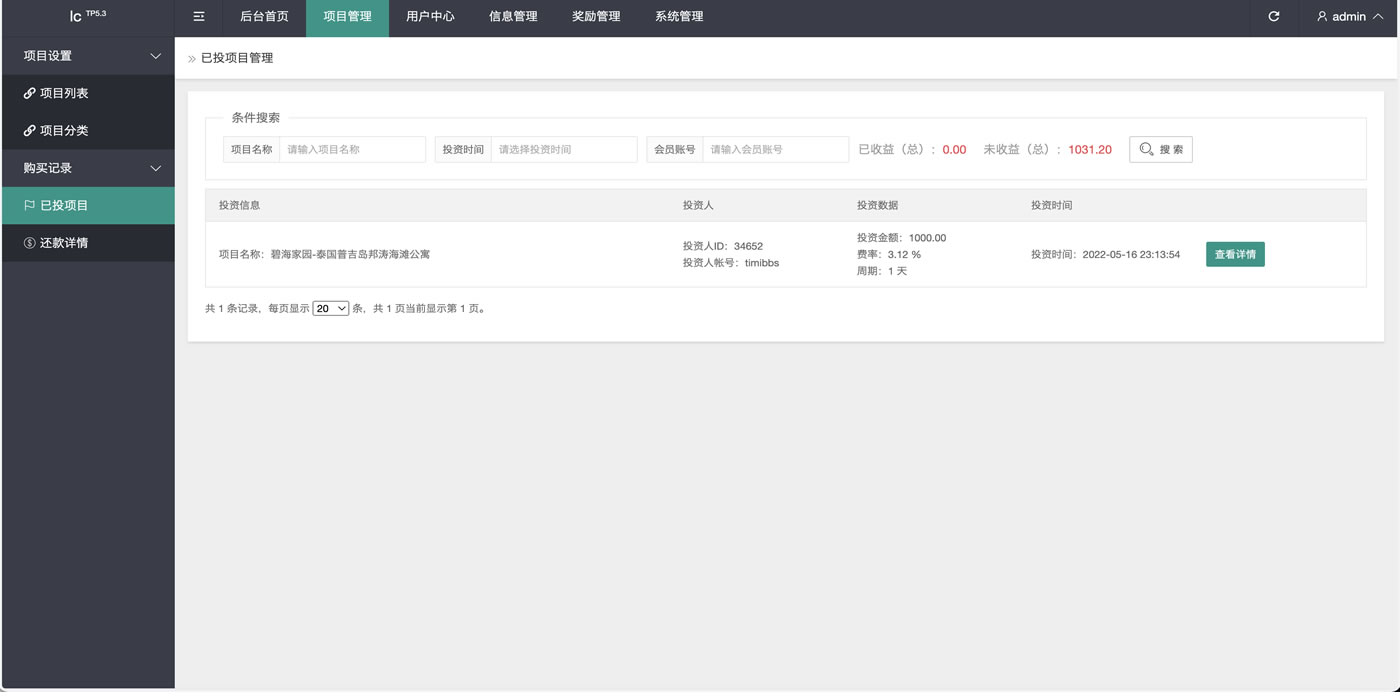Click the lc TP5.3 logo
This screenshot has height=700, width=1400.
(87, 16)
